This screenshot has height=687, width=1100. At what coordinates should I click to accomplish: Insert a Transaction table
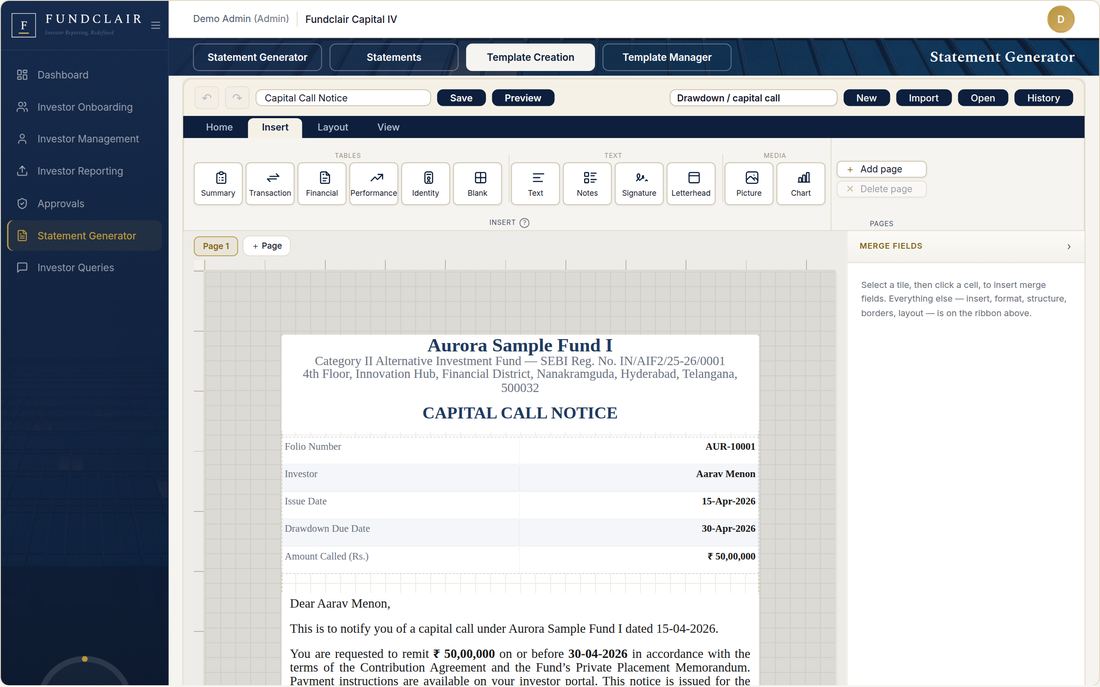tap(270, 184)
